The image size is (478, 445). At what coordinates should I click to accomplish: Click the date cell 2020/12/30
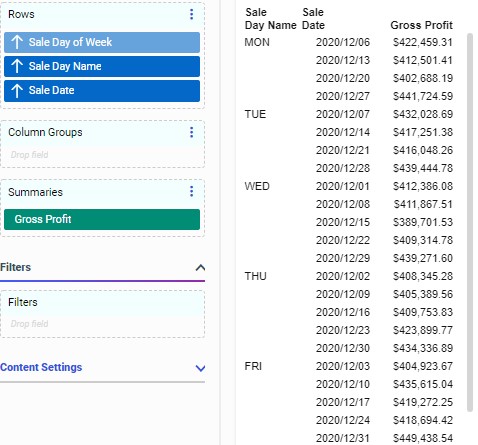[x=343, y=348]
